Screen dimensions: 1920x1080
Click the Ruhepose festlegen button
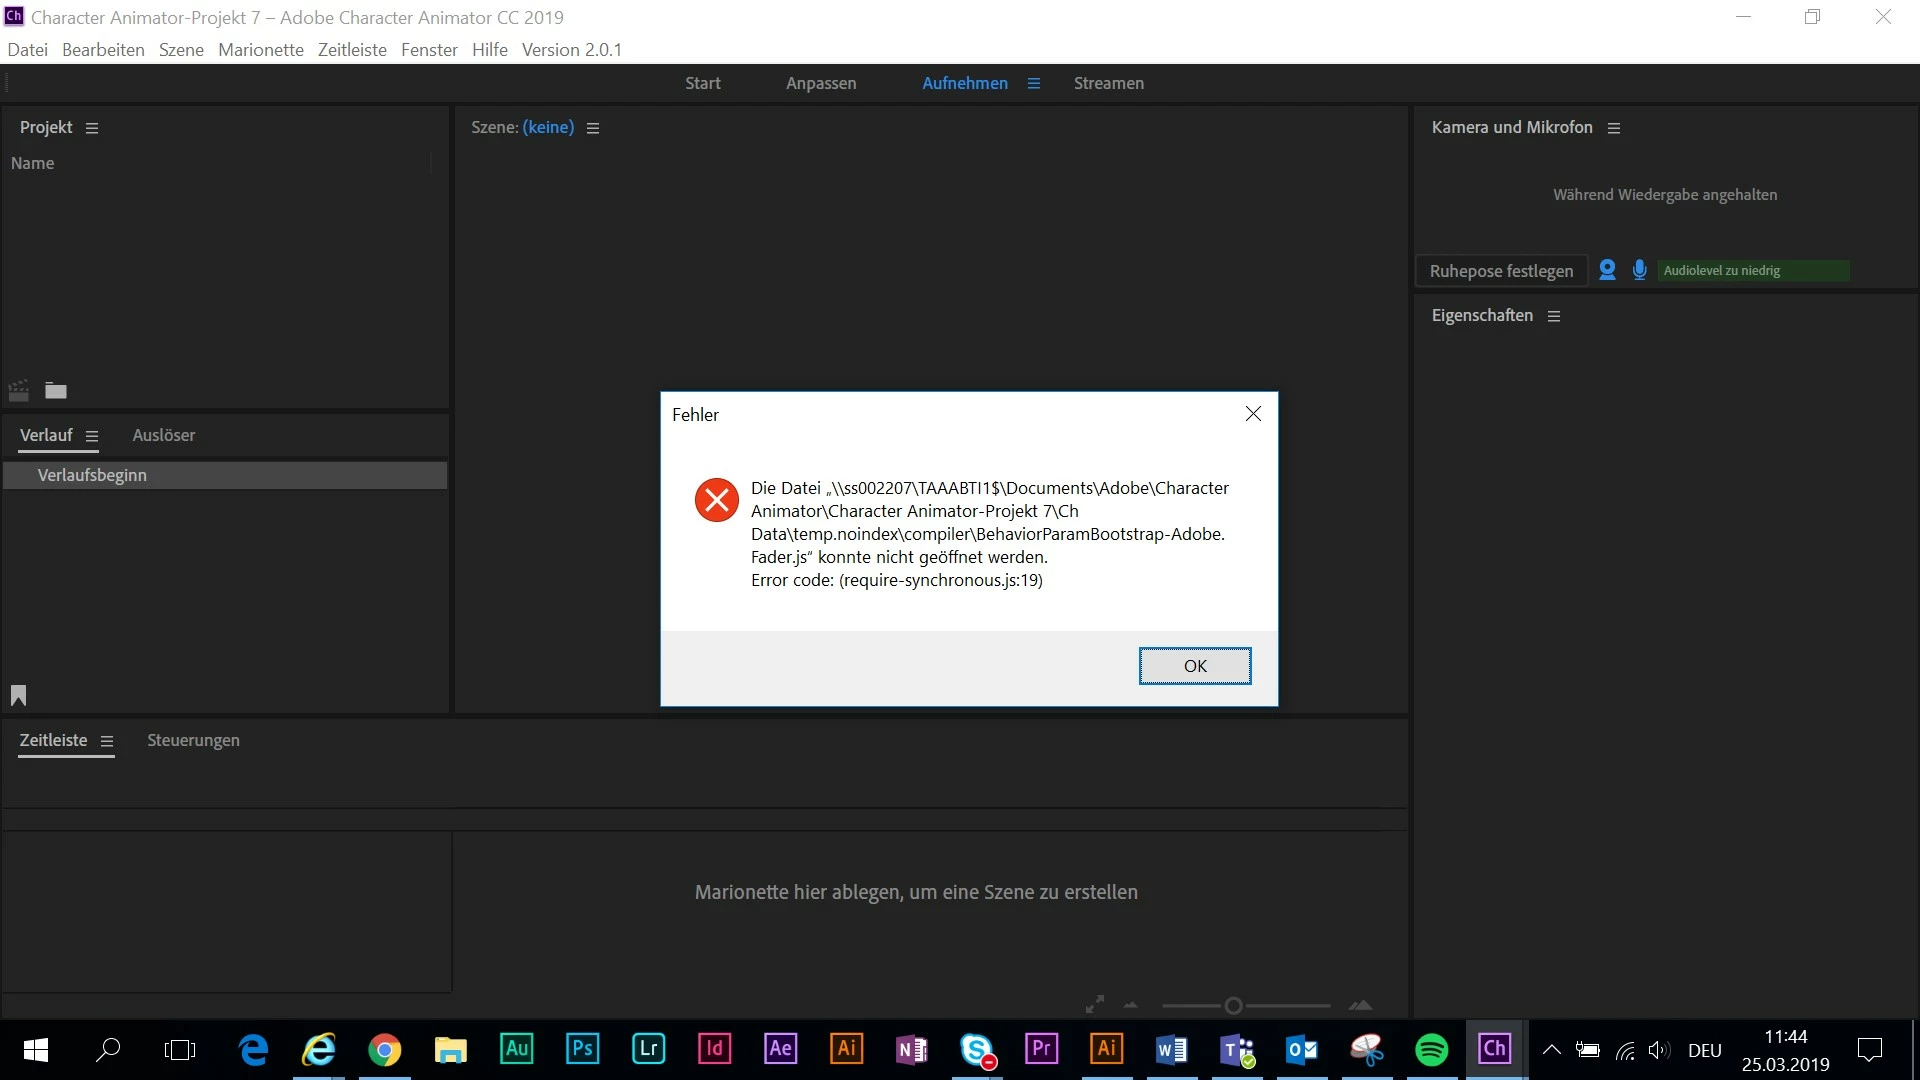click(x=1501, y=271)
